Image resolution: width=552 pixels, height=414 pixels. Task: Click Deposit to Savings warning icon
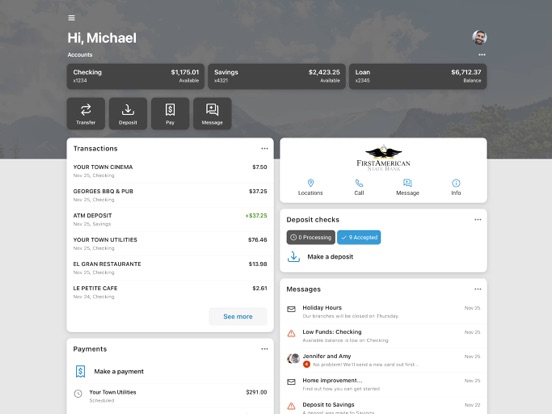tap(291, 406)
